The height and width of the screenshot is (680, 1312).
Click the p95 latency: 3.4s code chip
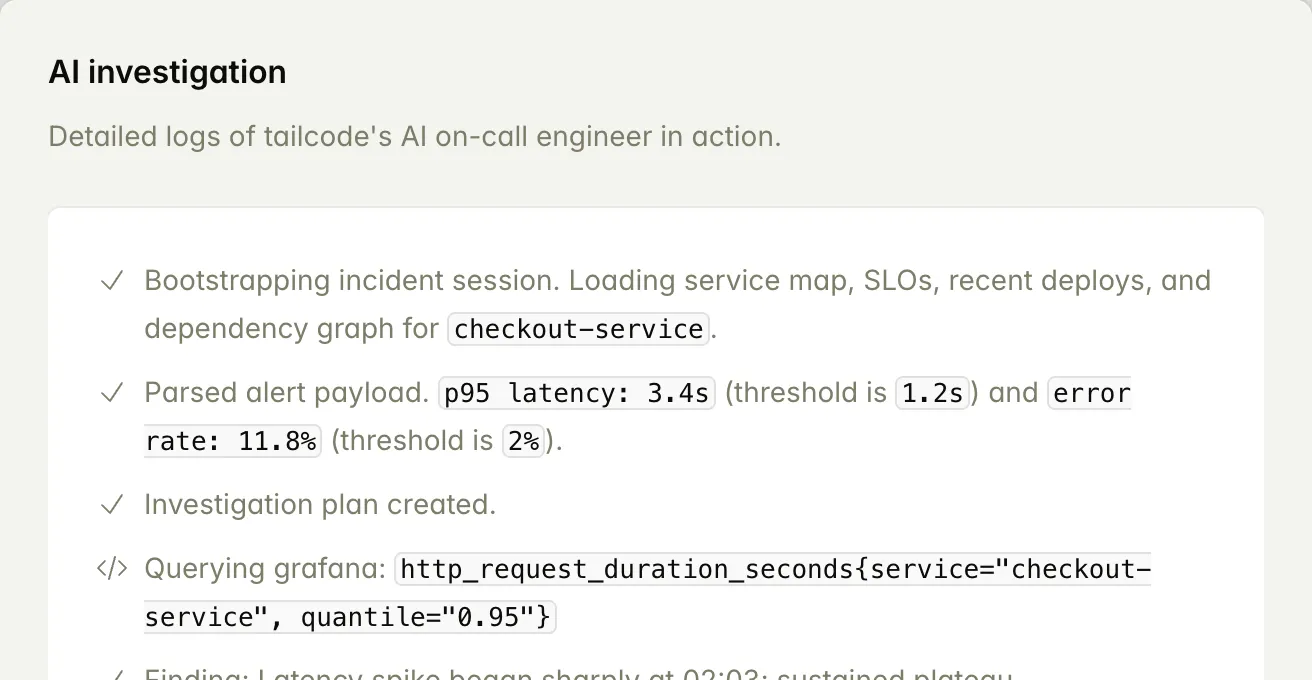coord(577,393)
